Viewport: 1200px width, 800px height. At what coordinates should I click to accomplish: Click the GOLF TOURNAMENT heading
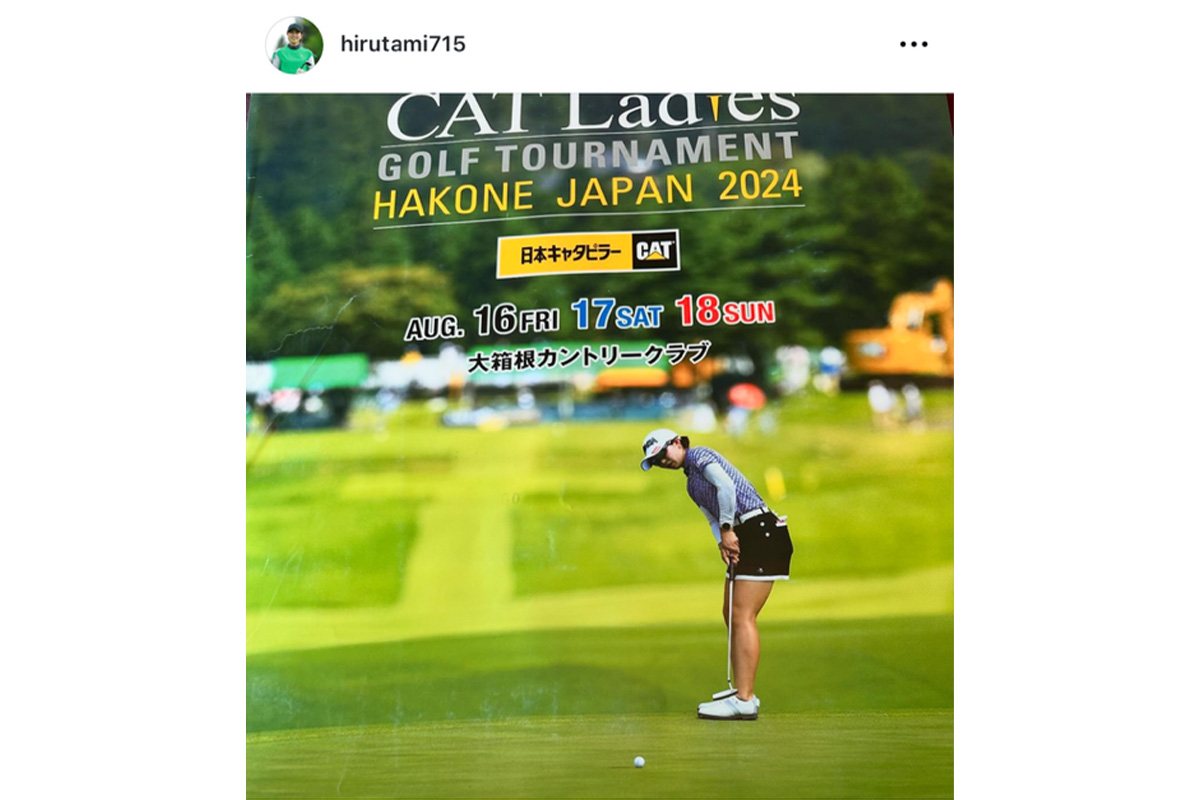tap(588, 155)
